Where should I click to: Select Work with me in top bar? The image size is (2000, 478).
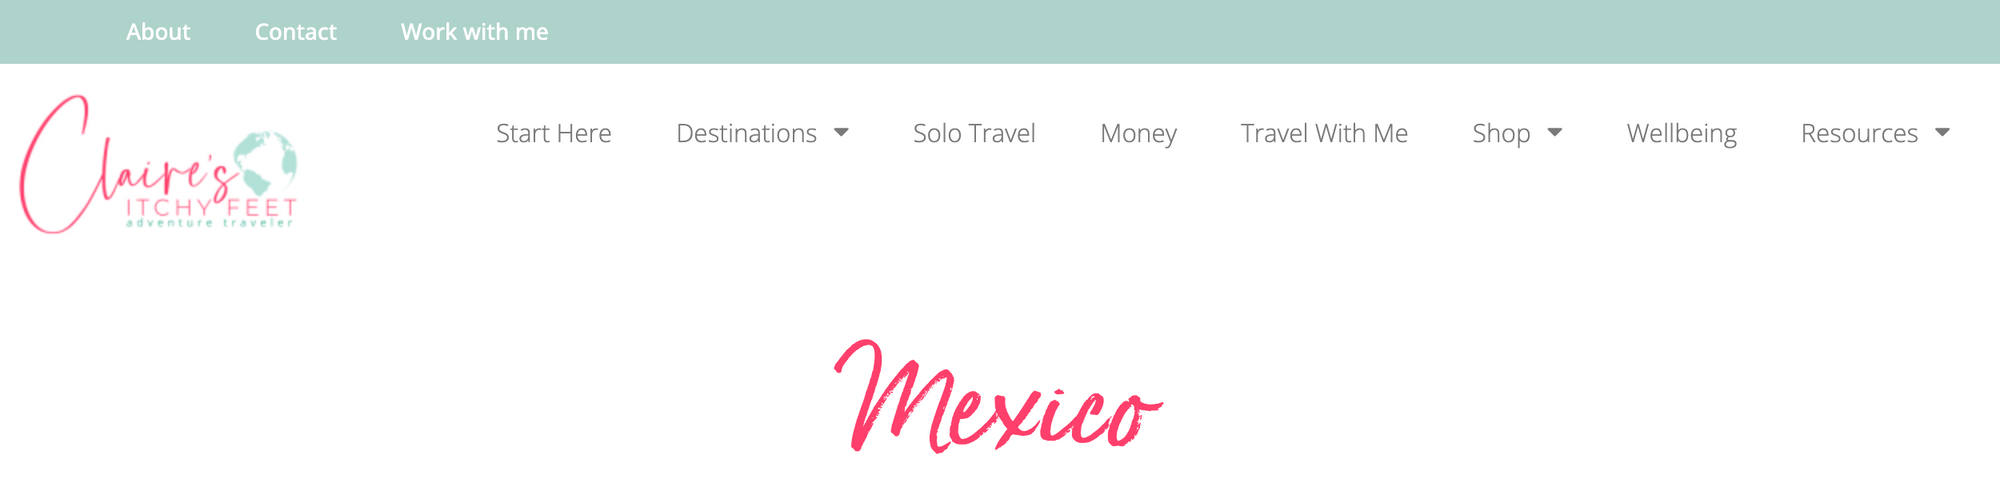pos(474,32)
